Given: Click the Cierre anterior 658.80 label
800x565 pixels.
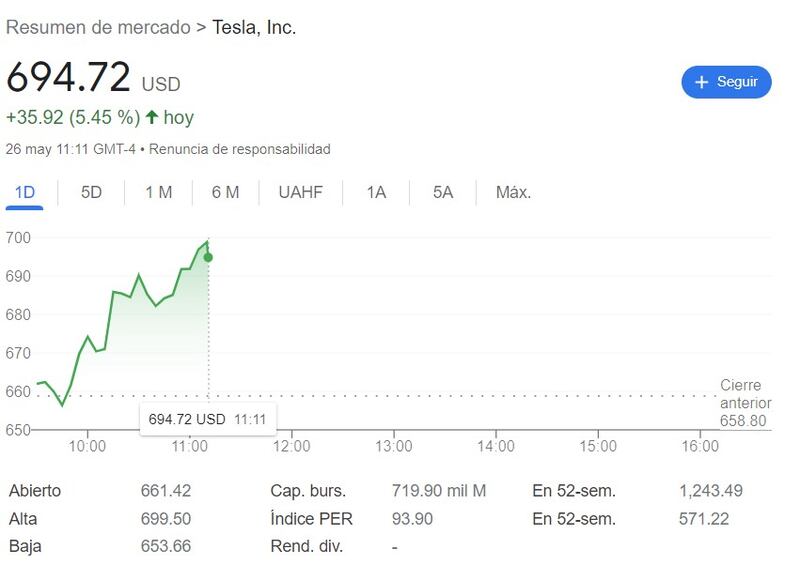Looking at the screenshot, I should pyautogui.click(x=741, y=403).
